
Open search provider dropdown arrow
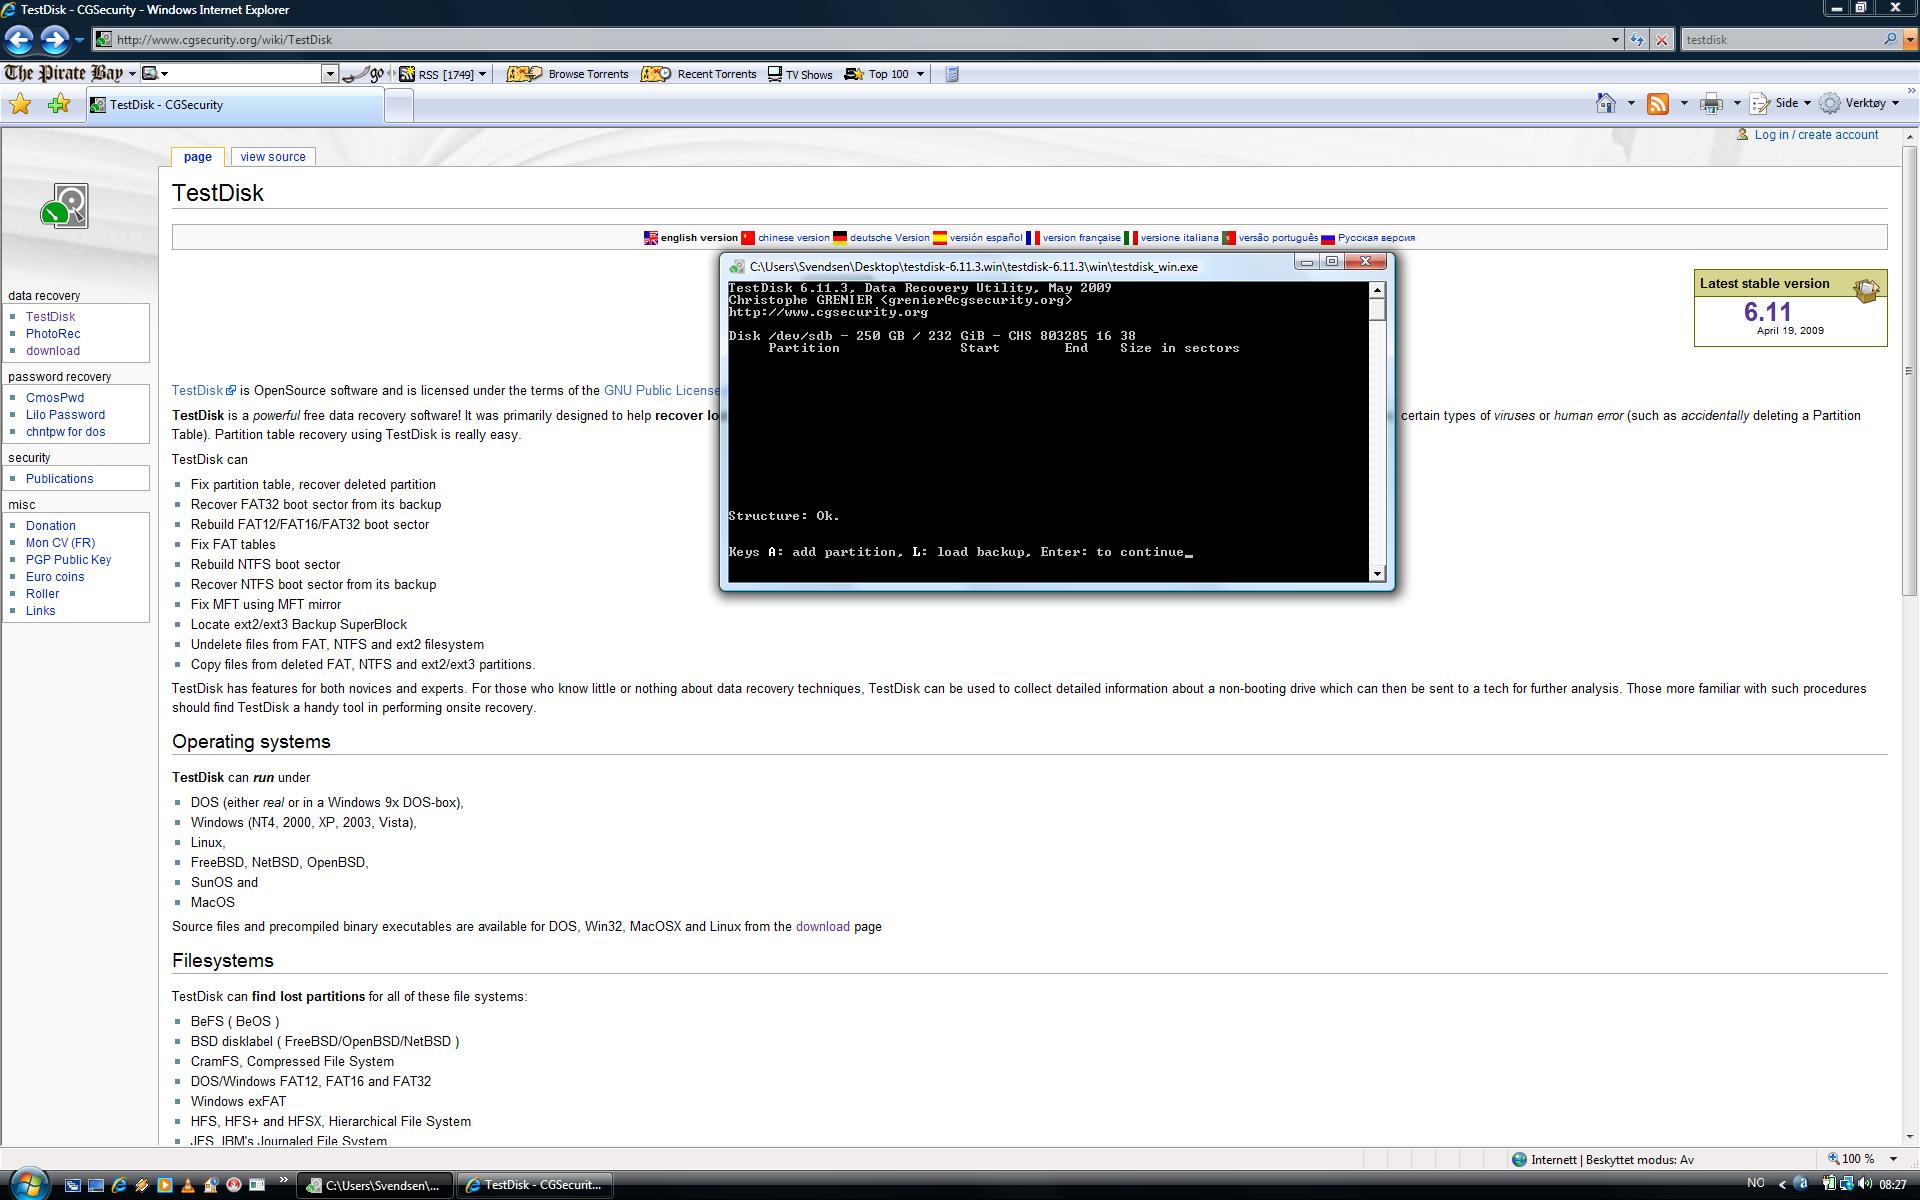point(1910,40)
